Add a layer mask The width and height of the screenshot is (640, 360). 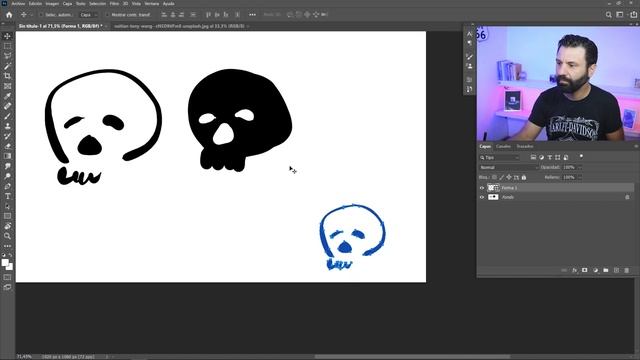point(584,270)
